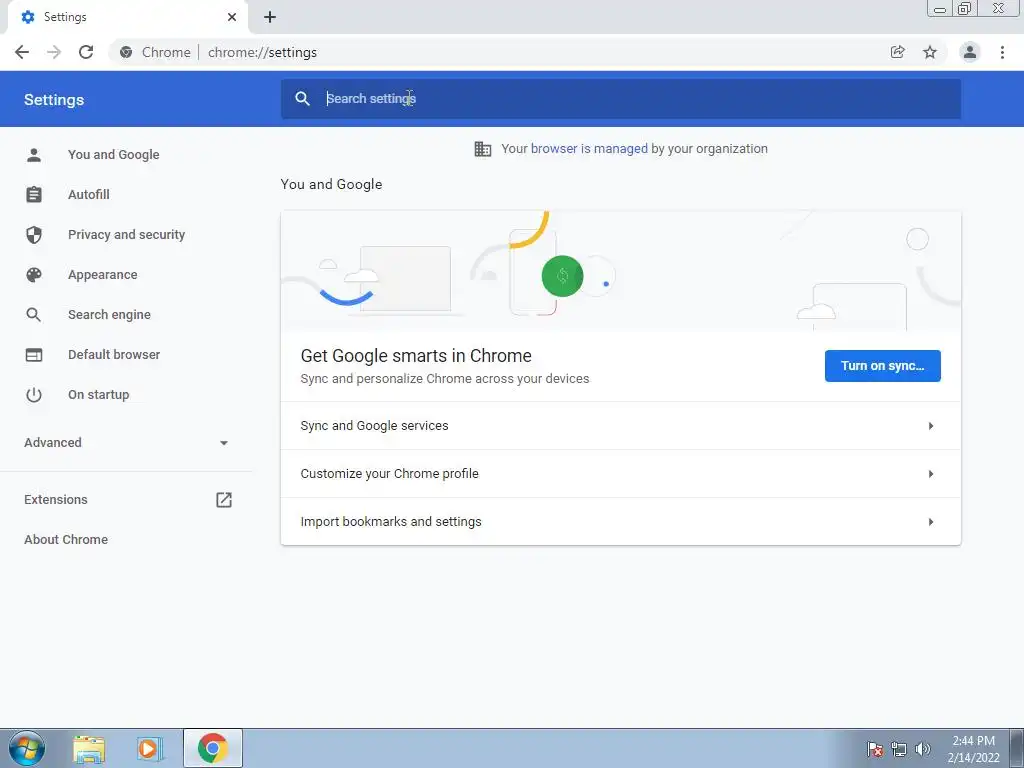Open About Chrome page
The width and height of the screenshot is (1024, 768).
point(66,539)
